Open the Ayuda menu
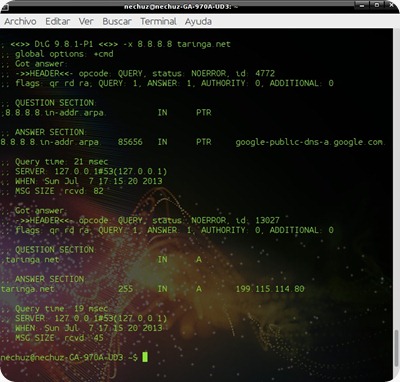This screenshot has width=400, height=382. pyautogui.click(x=198, y=22)
